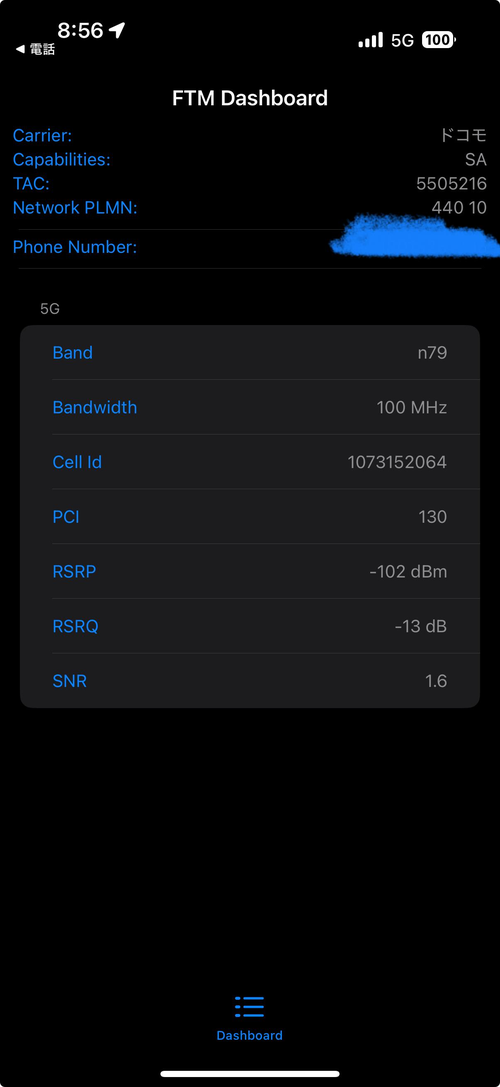
Task: Tap the Dashboard list icon
Action: [250, 1006]
